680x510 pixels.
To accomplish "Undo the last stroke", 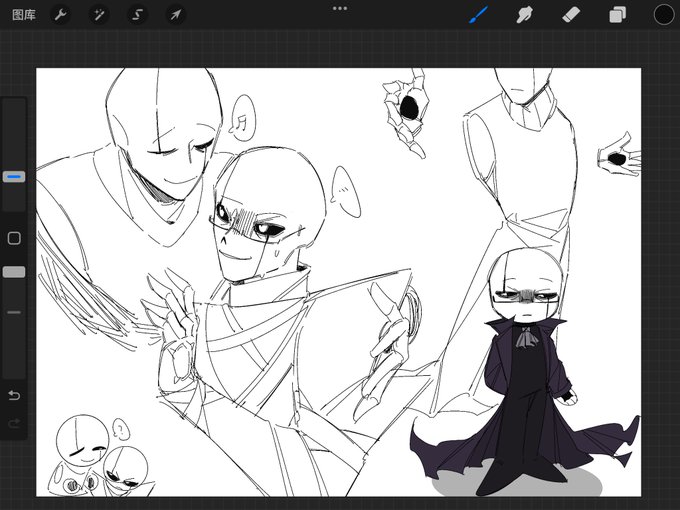I will click(x=14, y=395).
